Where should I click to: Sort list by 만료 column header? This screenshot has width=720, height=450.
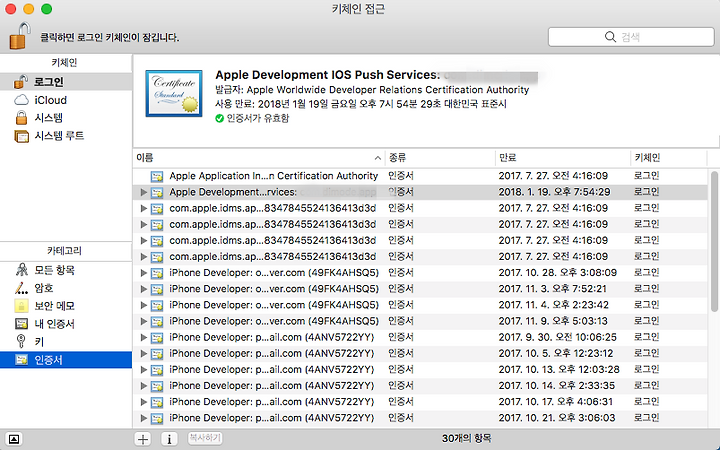[x=563, y=158]
